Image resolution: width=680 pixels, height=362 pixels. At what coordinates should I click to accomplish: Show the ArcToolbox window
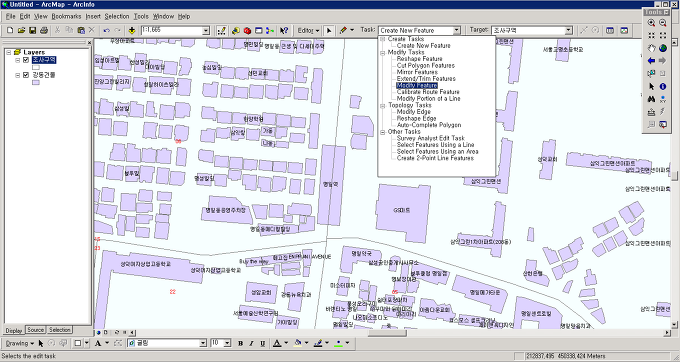247,30
